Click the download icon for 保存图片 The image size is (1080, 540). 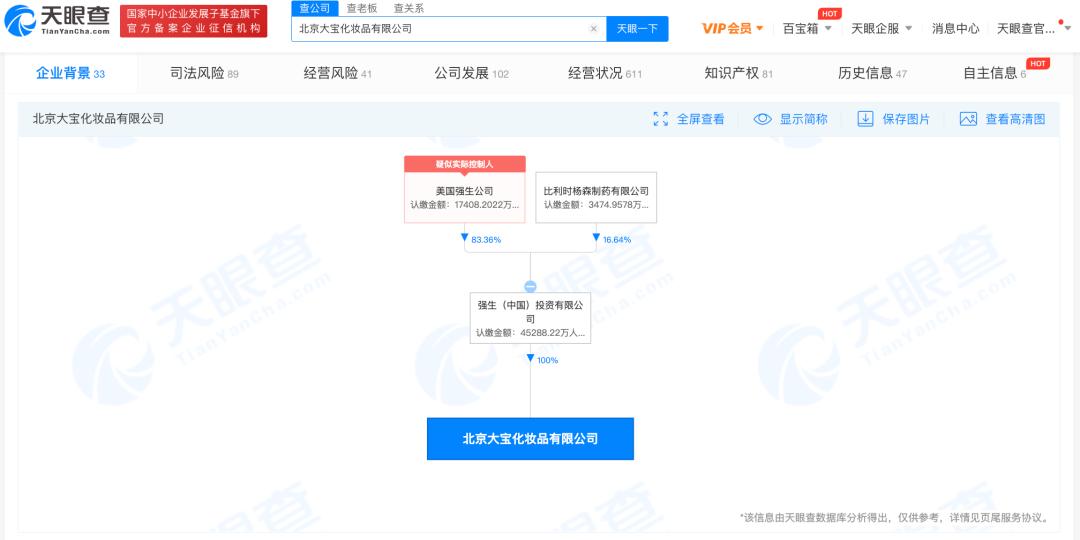865,119
